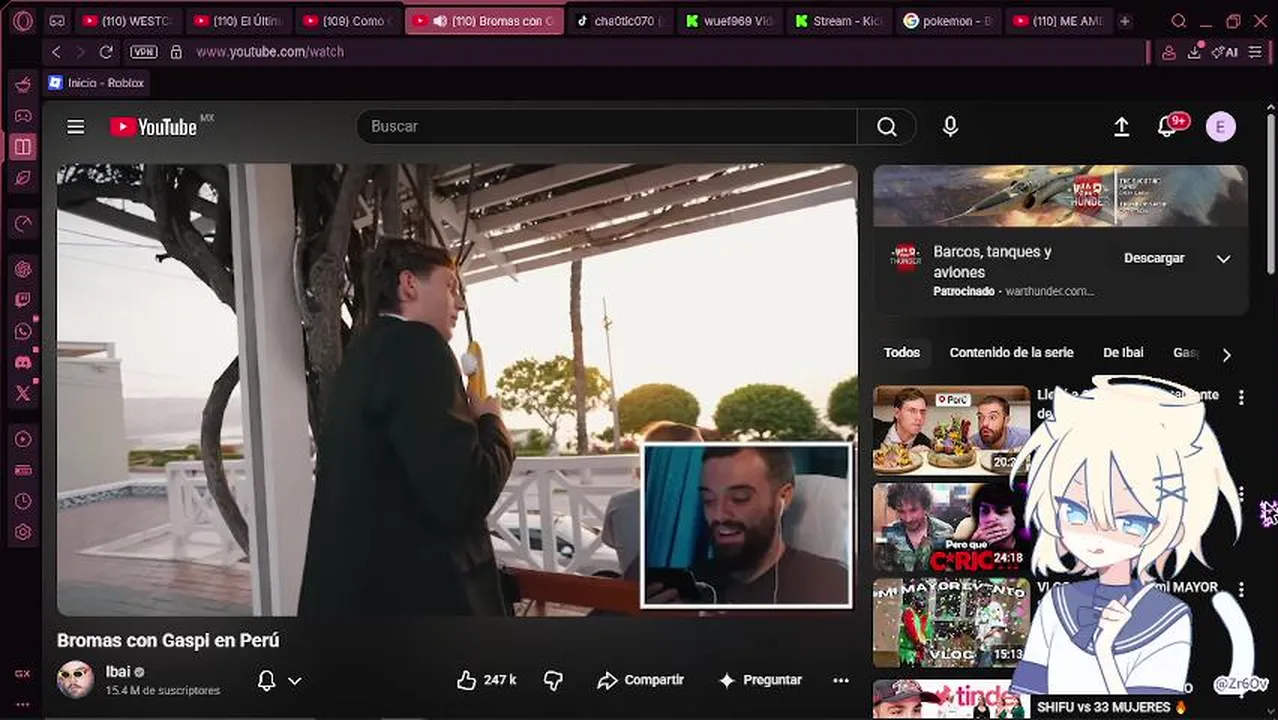Switch to the 'El Últim' YouTube tab

(239, 21)
